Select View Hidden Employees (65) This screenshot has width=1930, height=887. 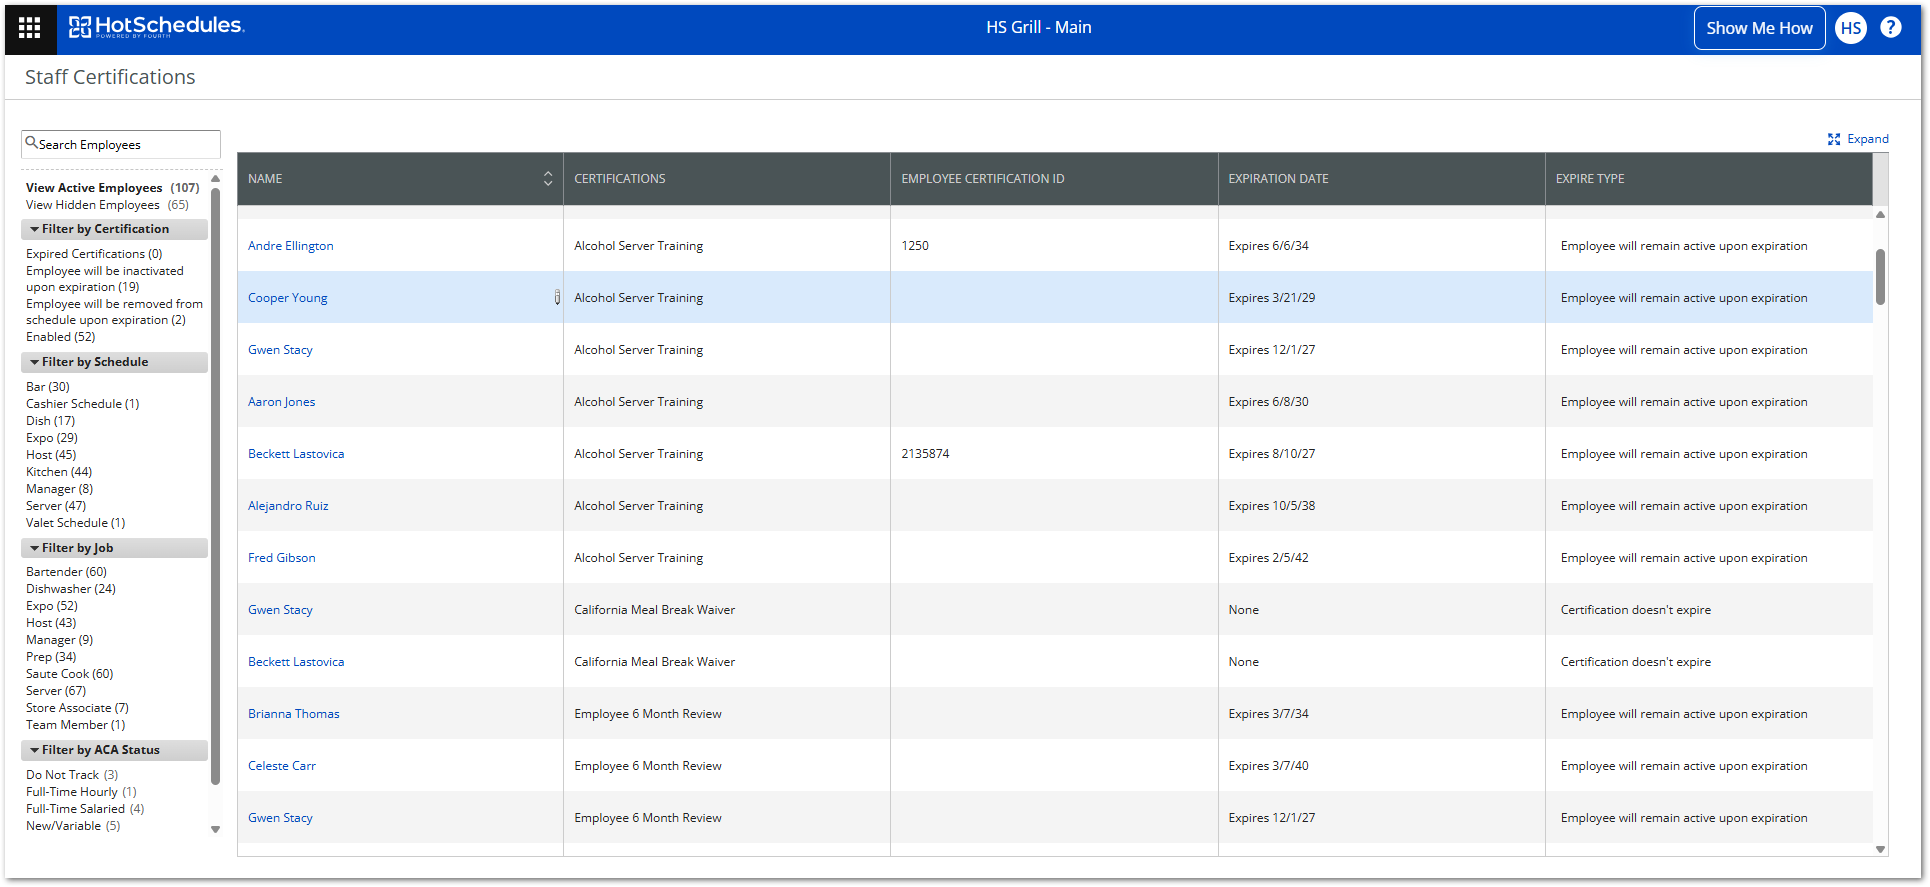click(x=107, y=205)
